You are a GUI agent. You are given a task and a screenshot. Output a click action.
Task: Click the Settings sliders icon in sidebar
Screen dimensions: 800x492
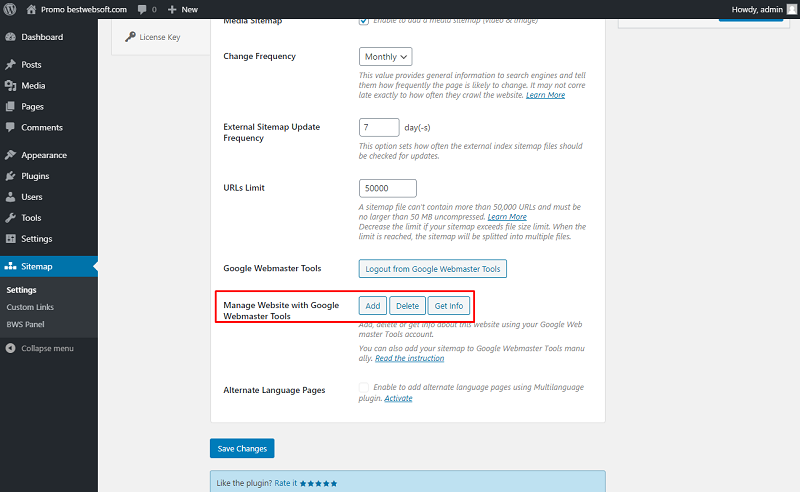pos(10,238)
